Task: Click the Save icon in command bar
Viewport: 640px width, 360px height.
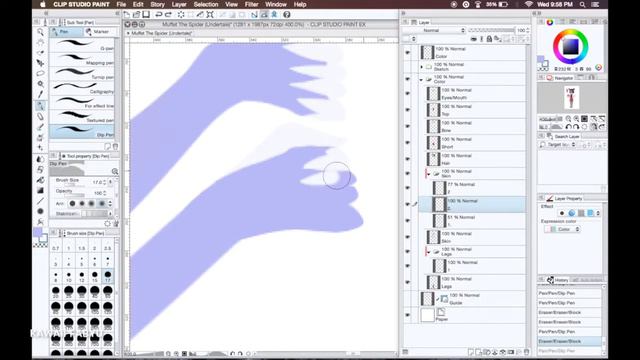Action: 146,15
